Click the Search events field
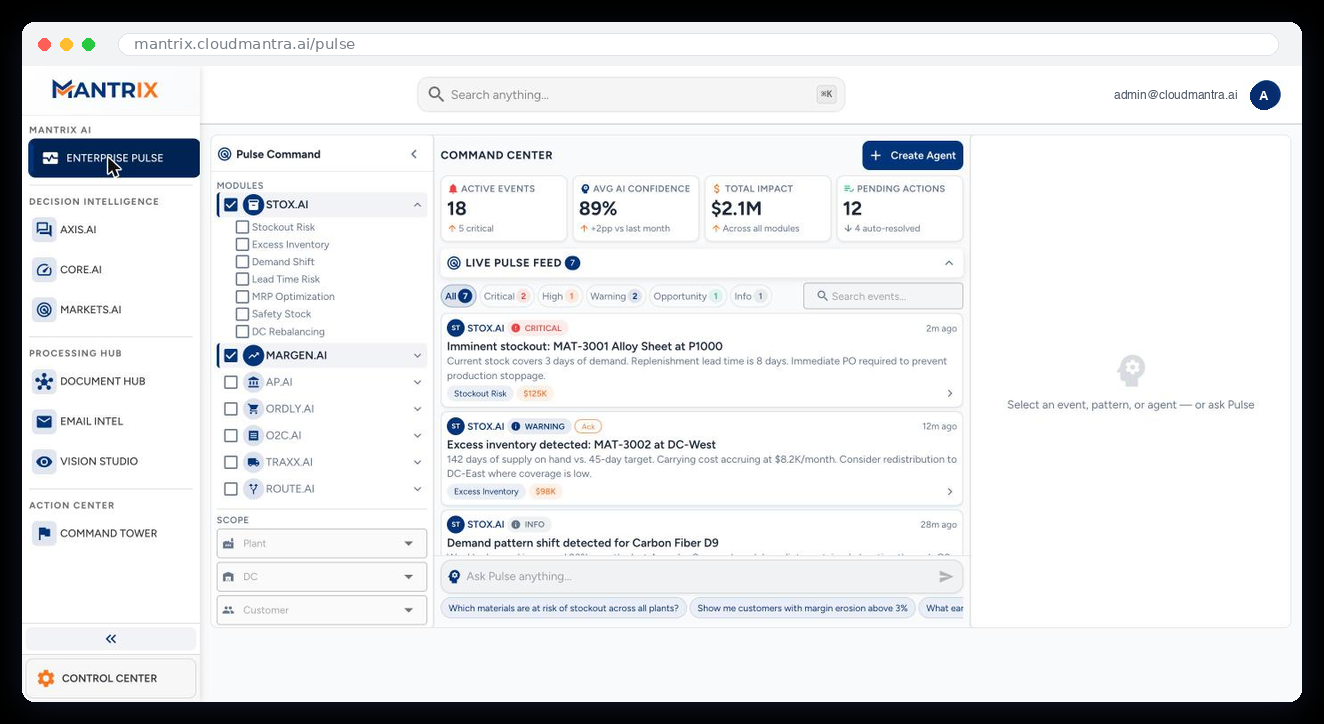The height and width of the screenshot is (724, 1324). coord(883,296)
